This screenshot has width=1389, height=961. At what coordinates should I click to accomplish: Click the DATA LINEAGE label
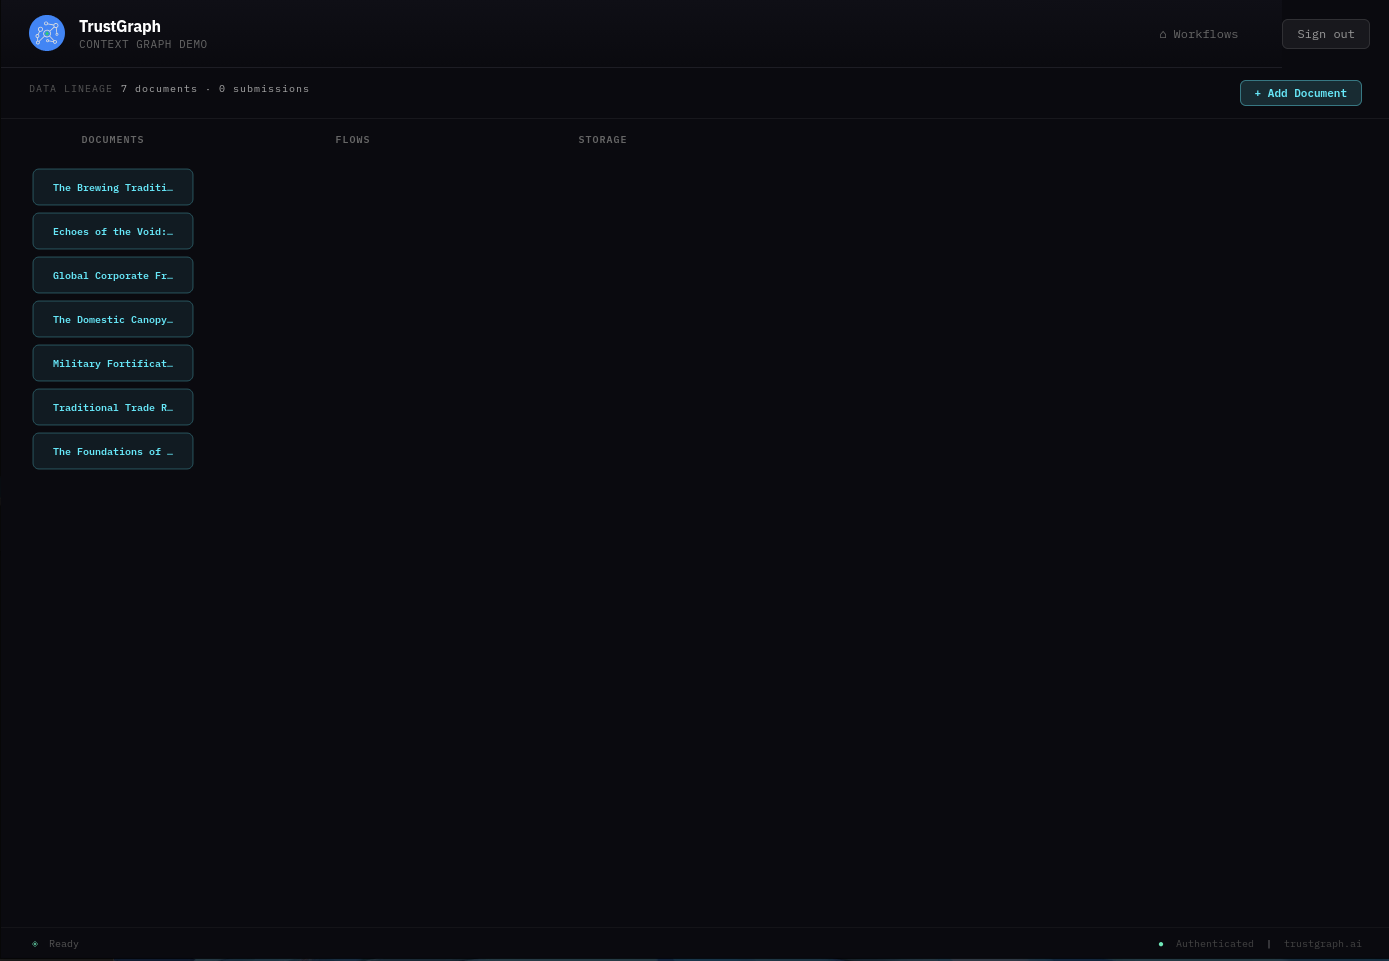coord(71,89)
